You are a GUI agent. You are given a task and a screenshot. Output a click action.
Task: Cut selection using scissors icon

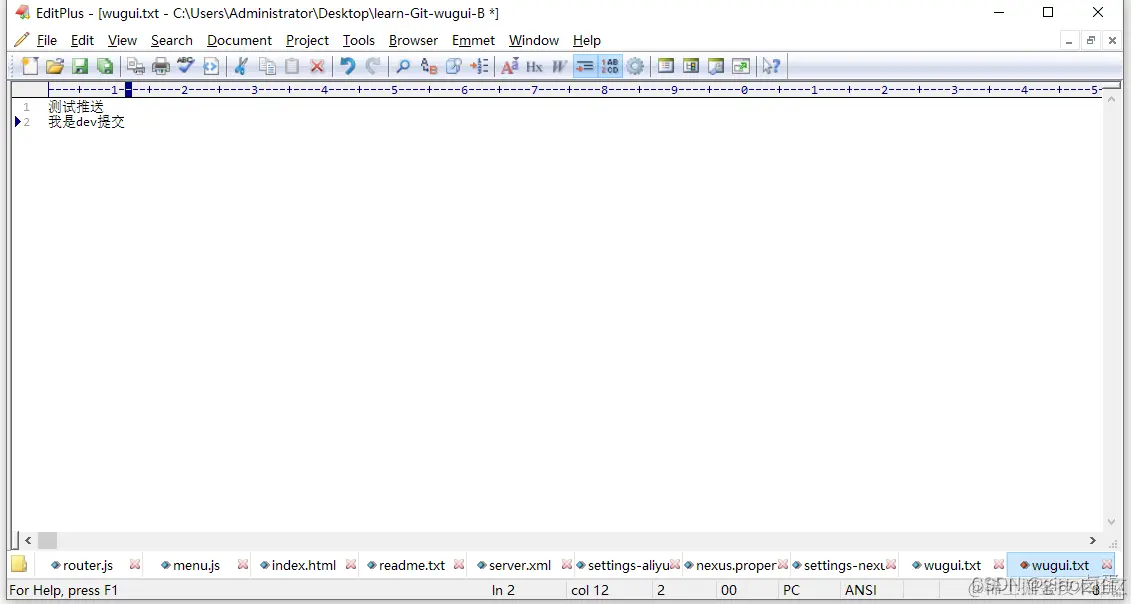point(242,67)
